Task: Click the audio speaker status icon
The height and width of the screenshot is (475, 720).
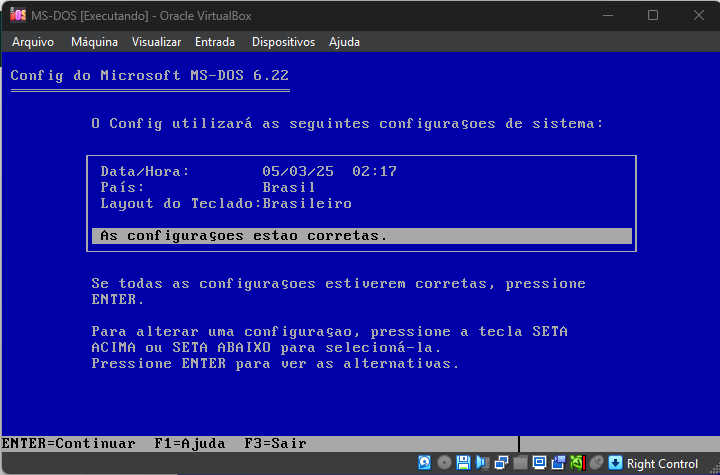Action: 483,463
